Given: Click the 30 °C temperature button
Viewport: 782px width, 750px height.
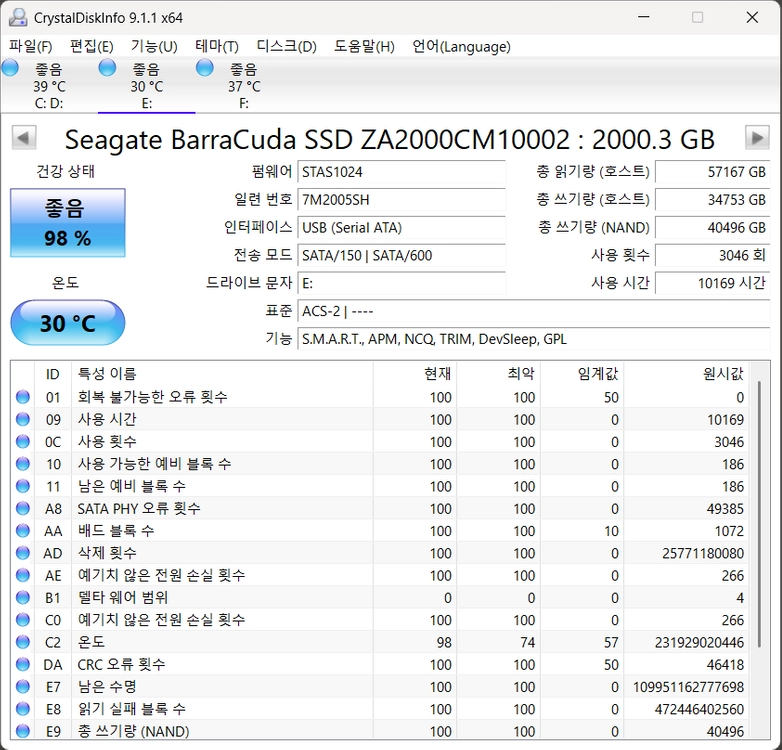Looking at the screenshot, I should coord(68,323).
